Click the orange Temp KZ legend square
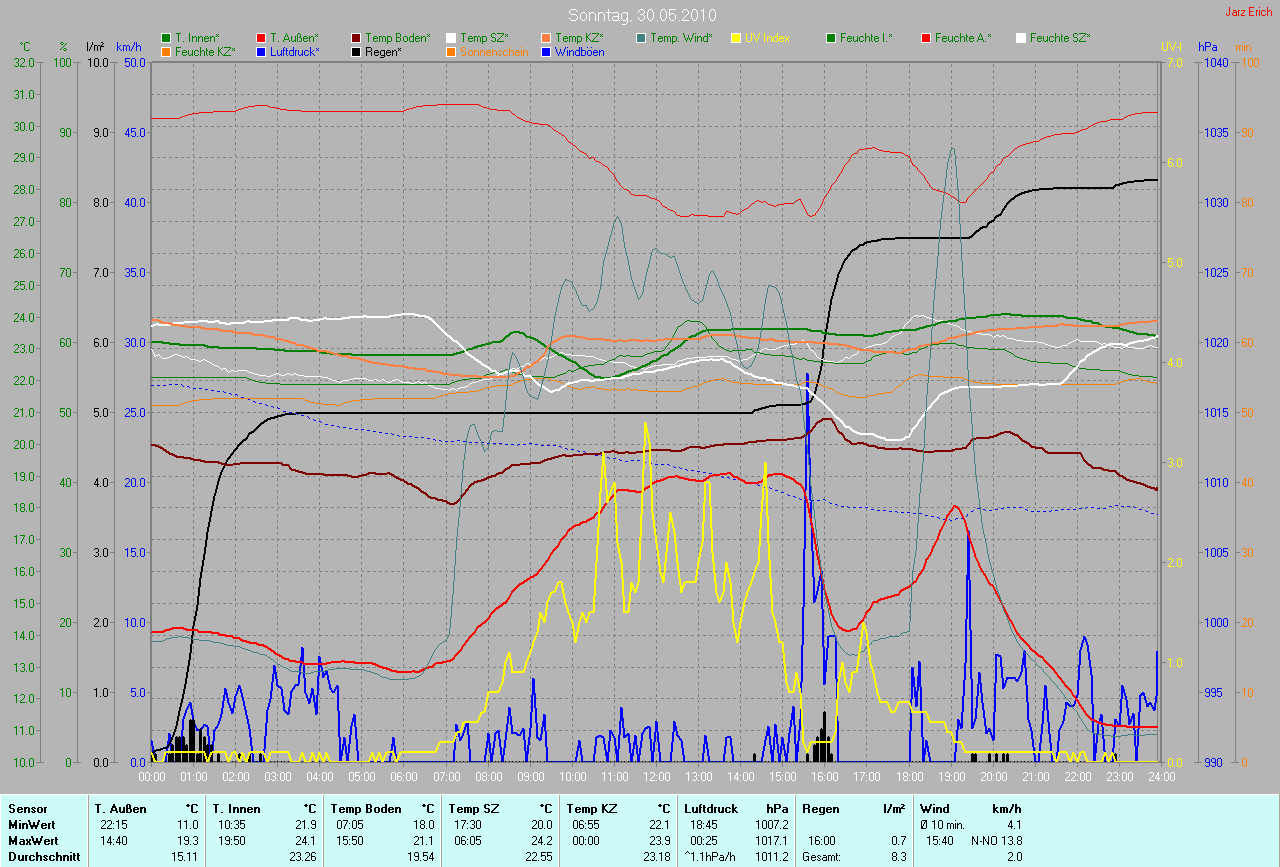Image resolution: width=1280 pixels, height=867 pixels. pos(547,38)
